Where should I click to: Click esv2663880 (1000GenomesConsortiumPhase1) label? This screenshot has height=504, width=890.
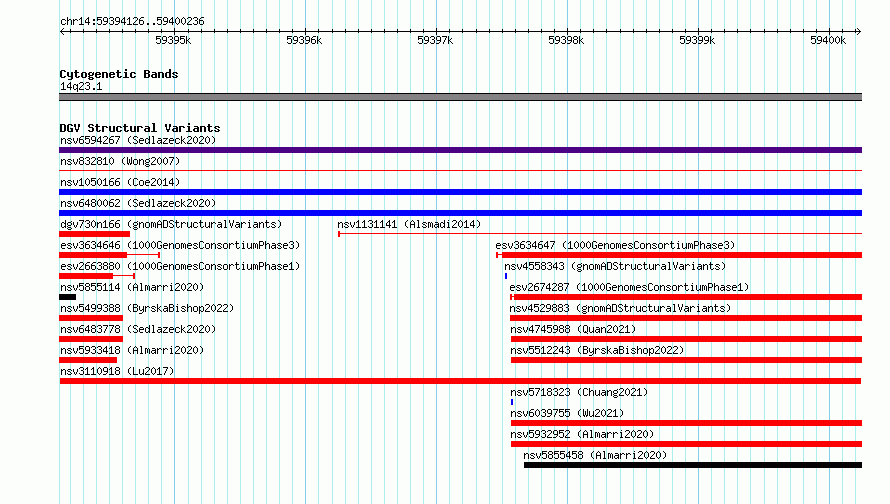[180, 266]
